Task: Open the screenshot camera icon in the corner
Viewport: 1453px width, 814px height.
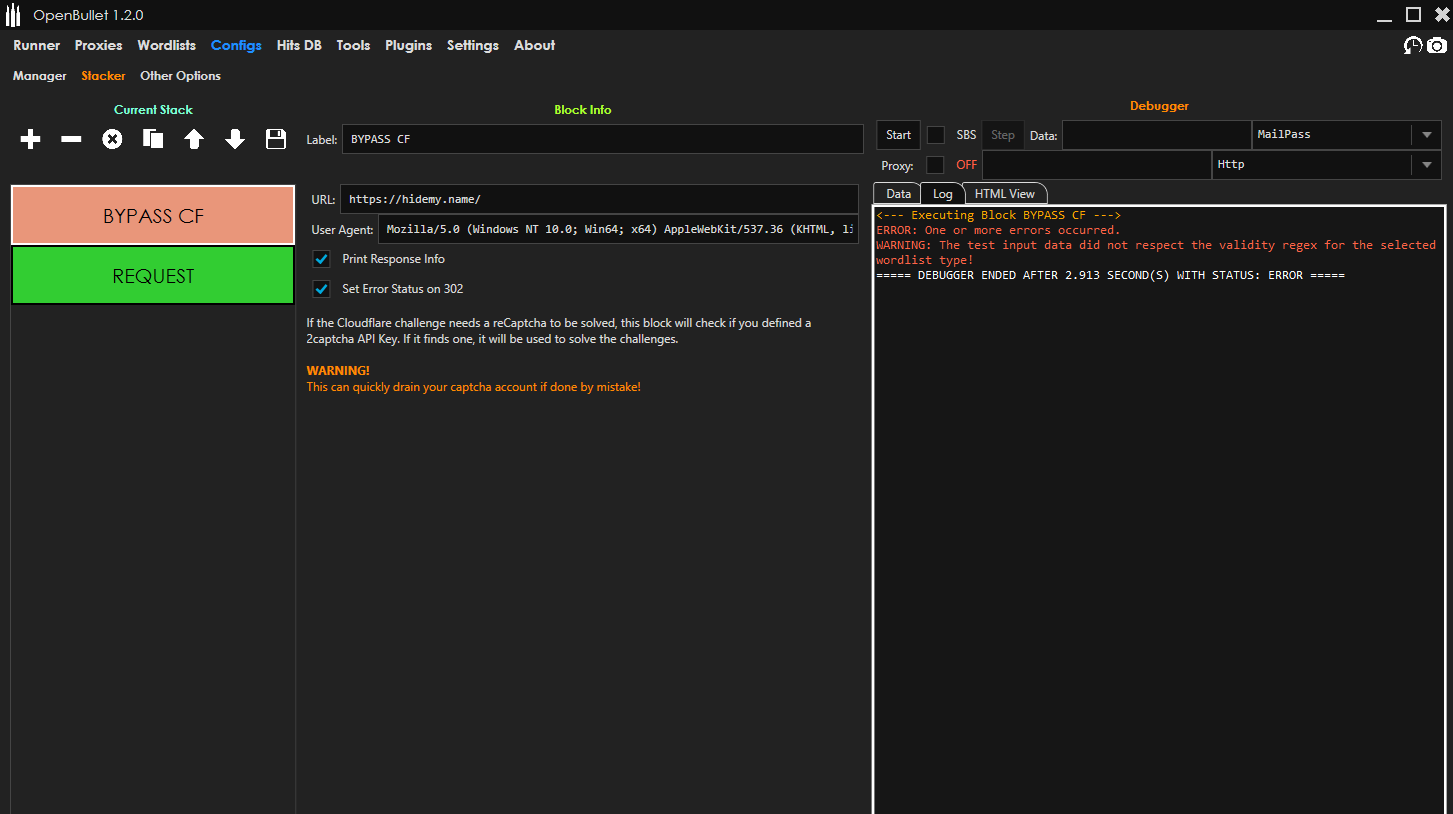Action: tap(1437, 45)
